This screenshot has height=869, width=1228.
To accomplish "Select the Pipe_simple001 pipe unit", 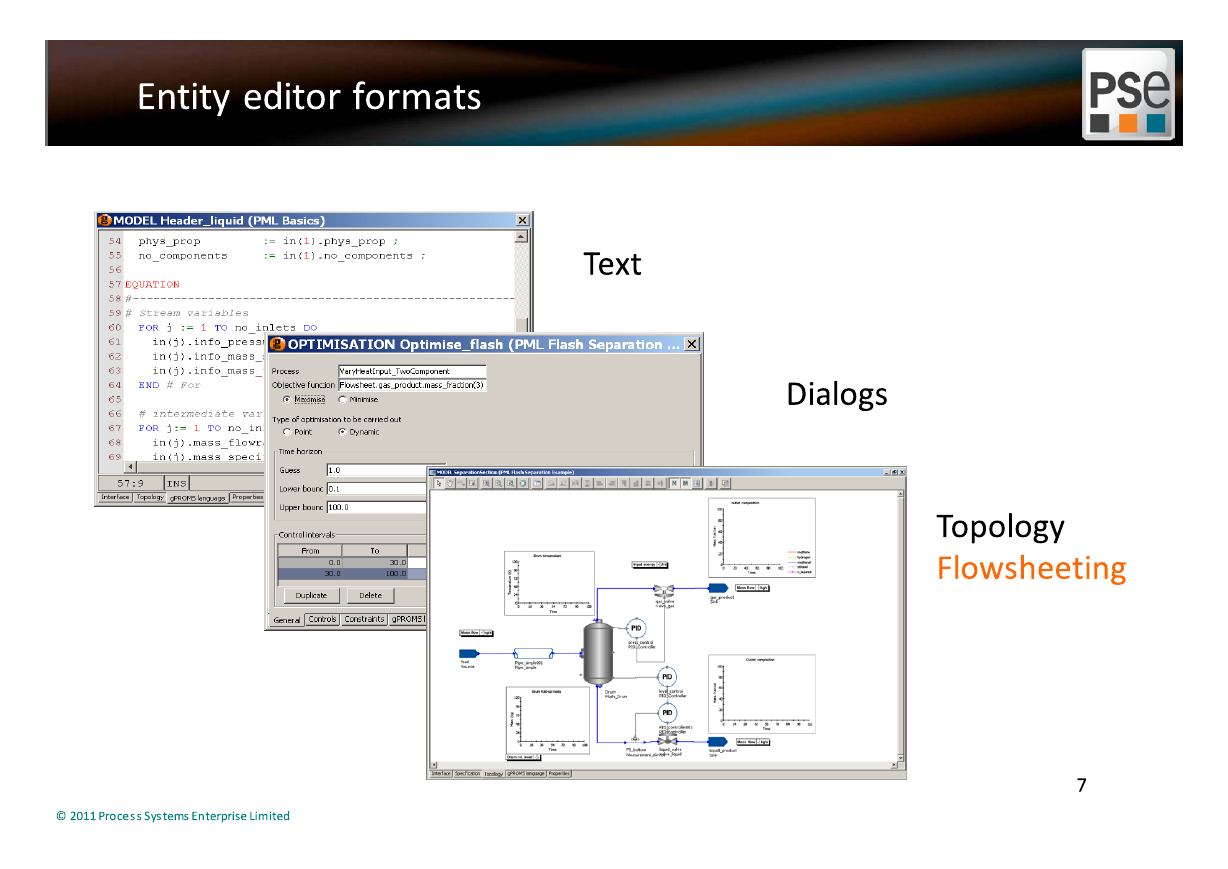I will click(534, 654).
